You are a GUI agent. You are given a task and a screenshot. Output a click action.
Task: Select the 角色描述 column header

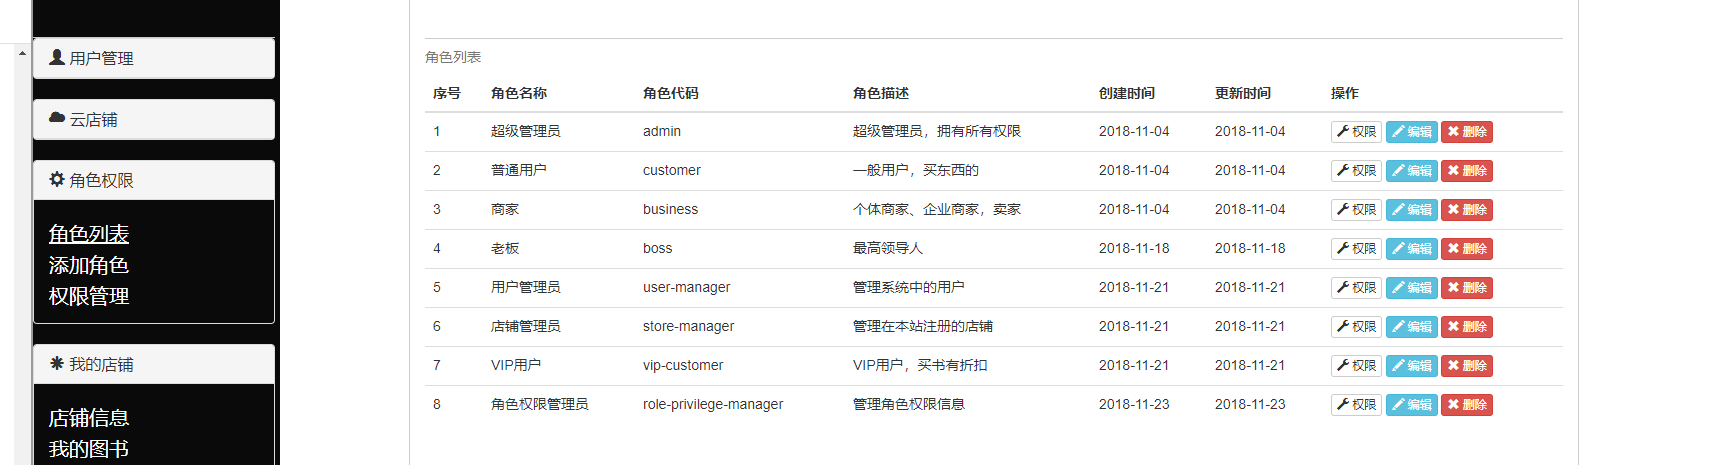pyautogui.click(x=881, y=93)
